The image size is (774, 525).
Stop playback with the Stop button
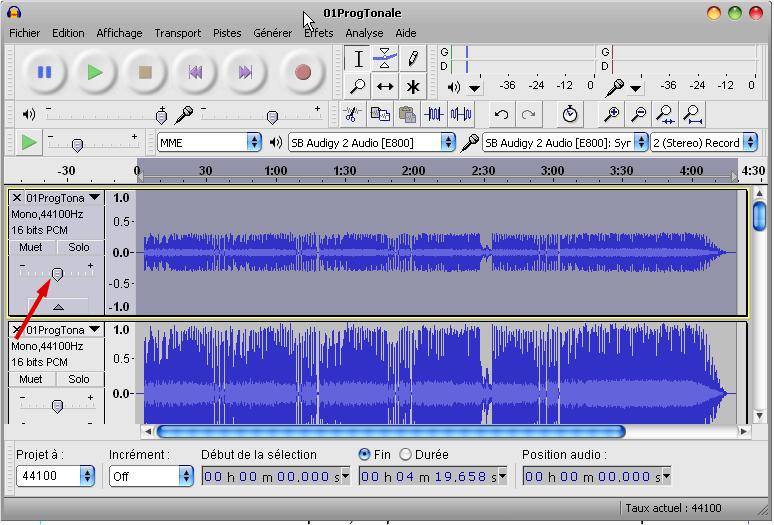coord(145,73)
